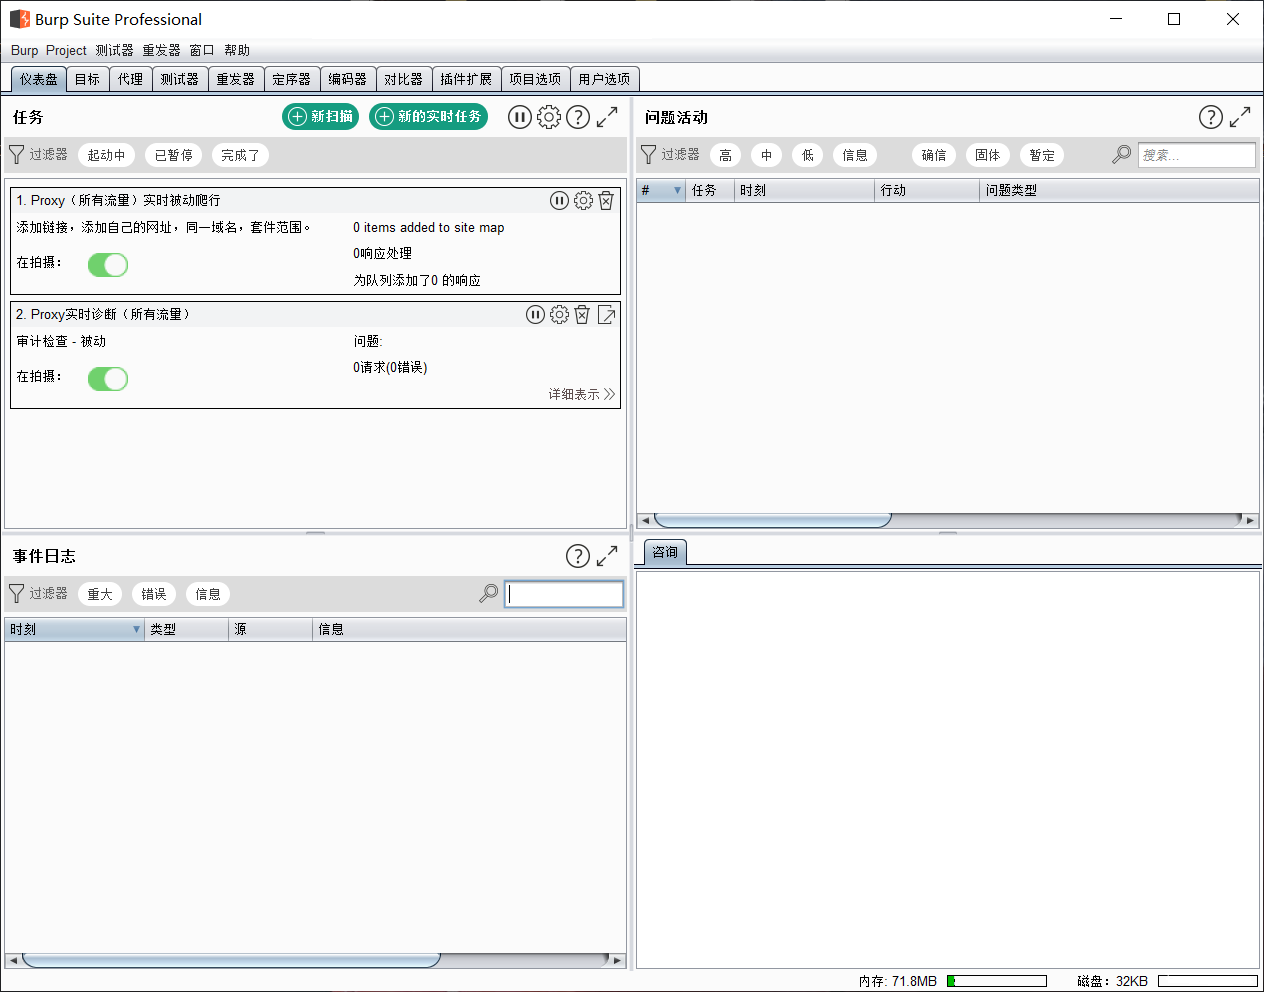Open help for the 问题活动 panel
The height and width of the screenshot is (992, 1264).
1210,117
